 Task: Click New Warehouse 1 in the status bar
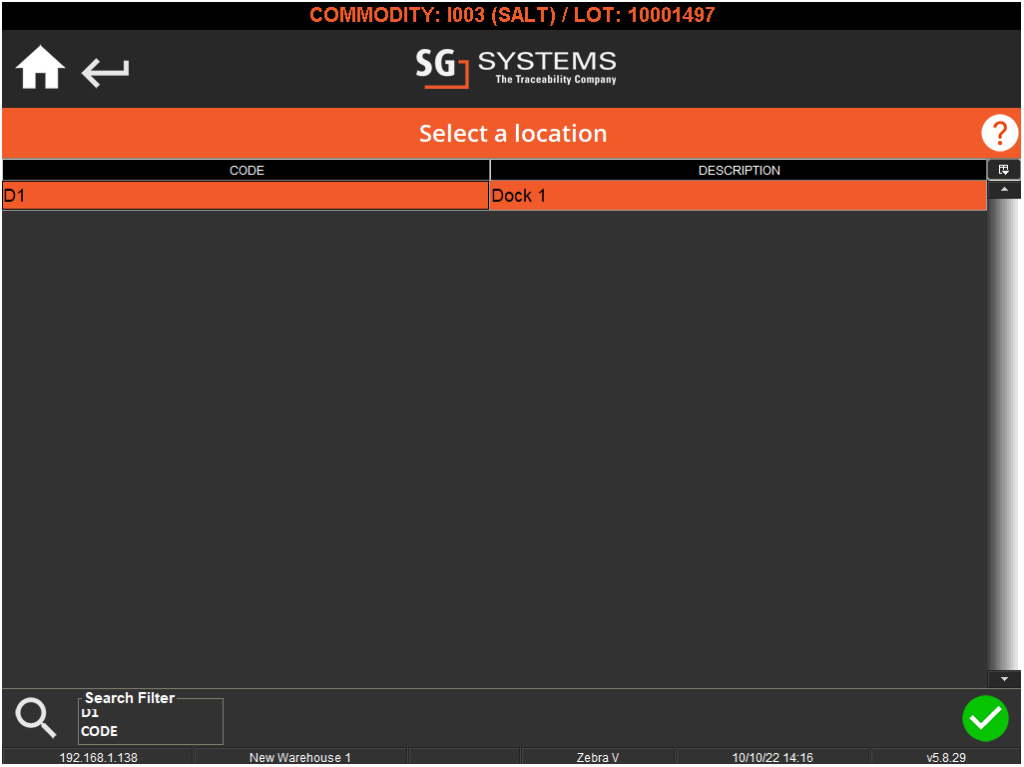(300, 757)
